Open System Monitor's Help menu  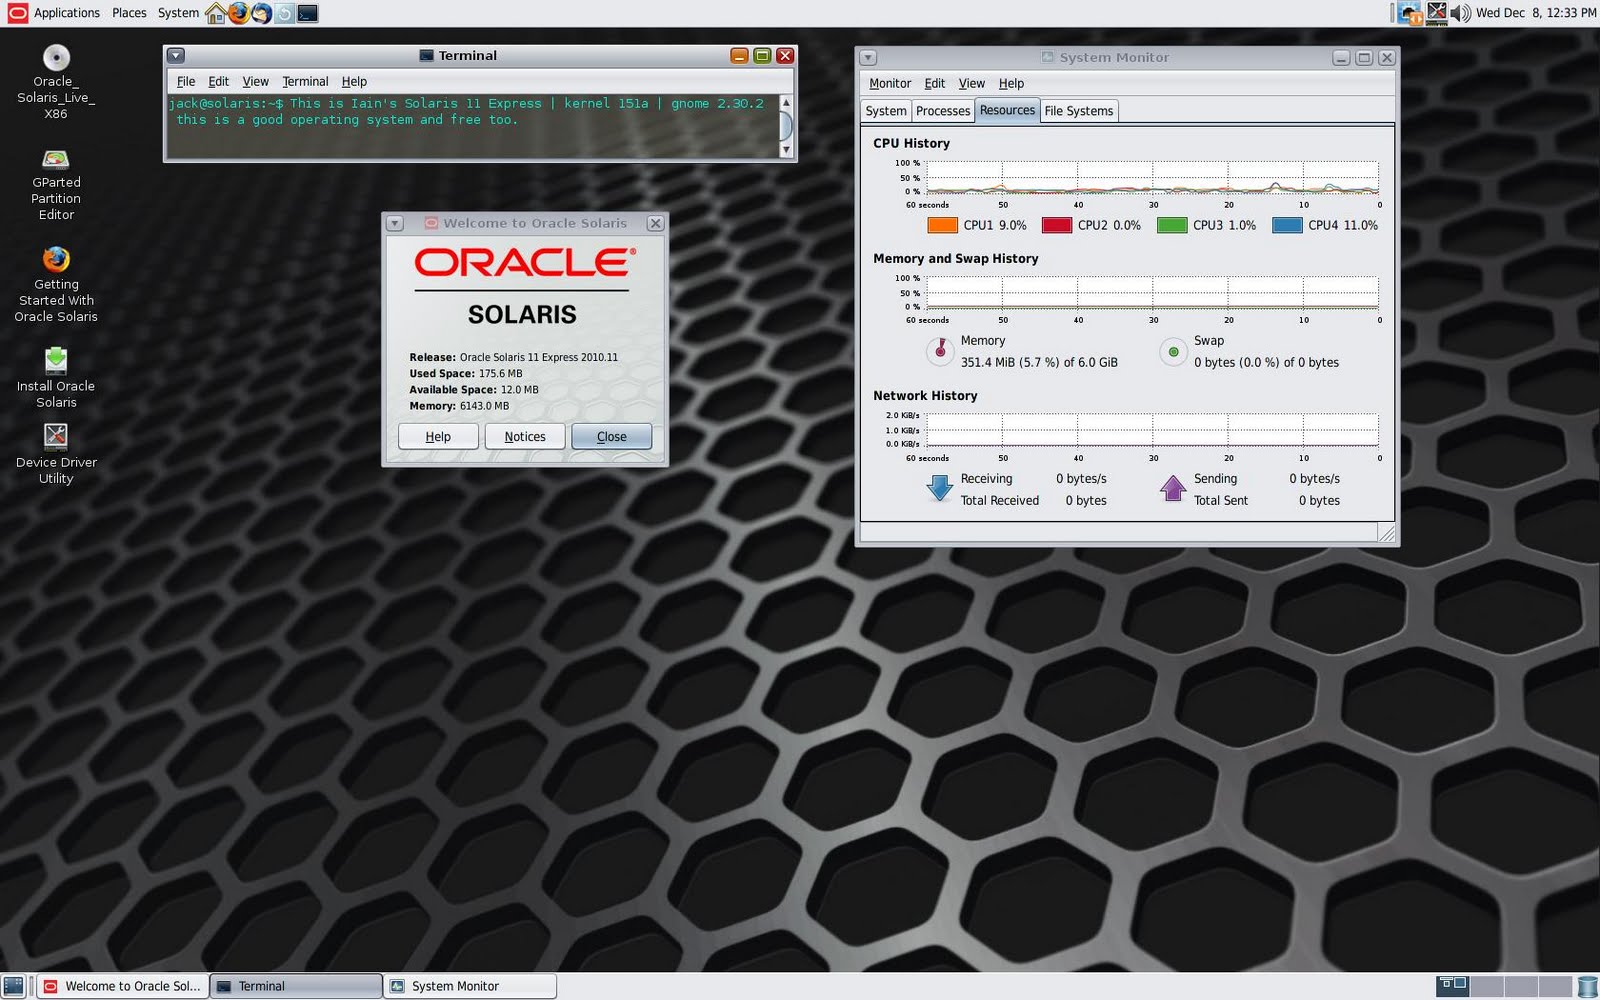coord(1011,84)
